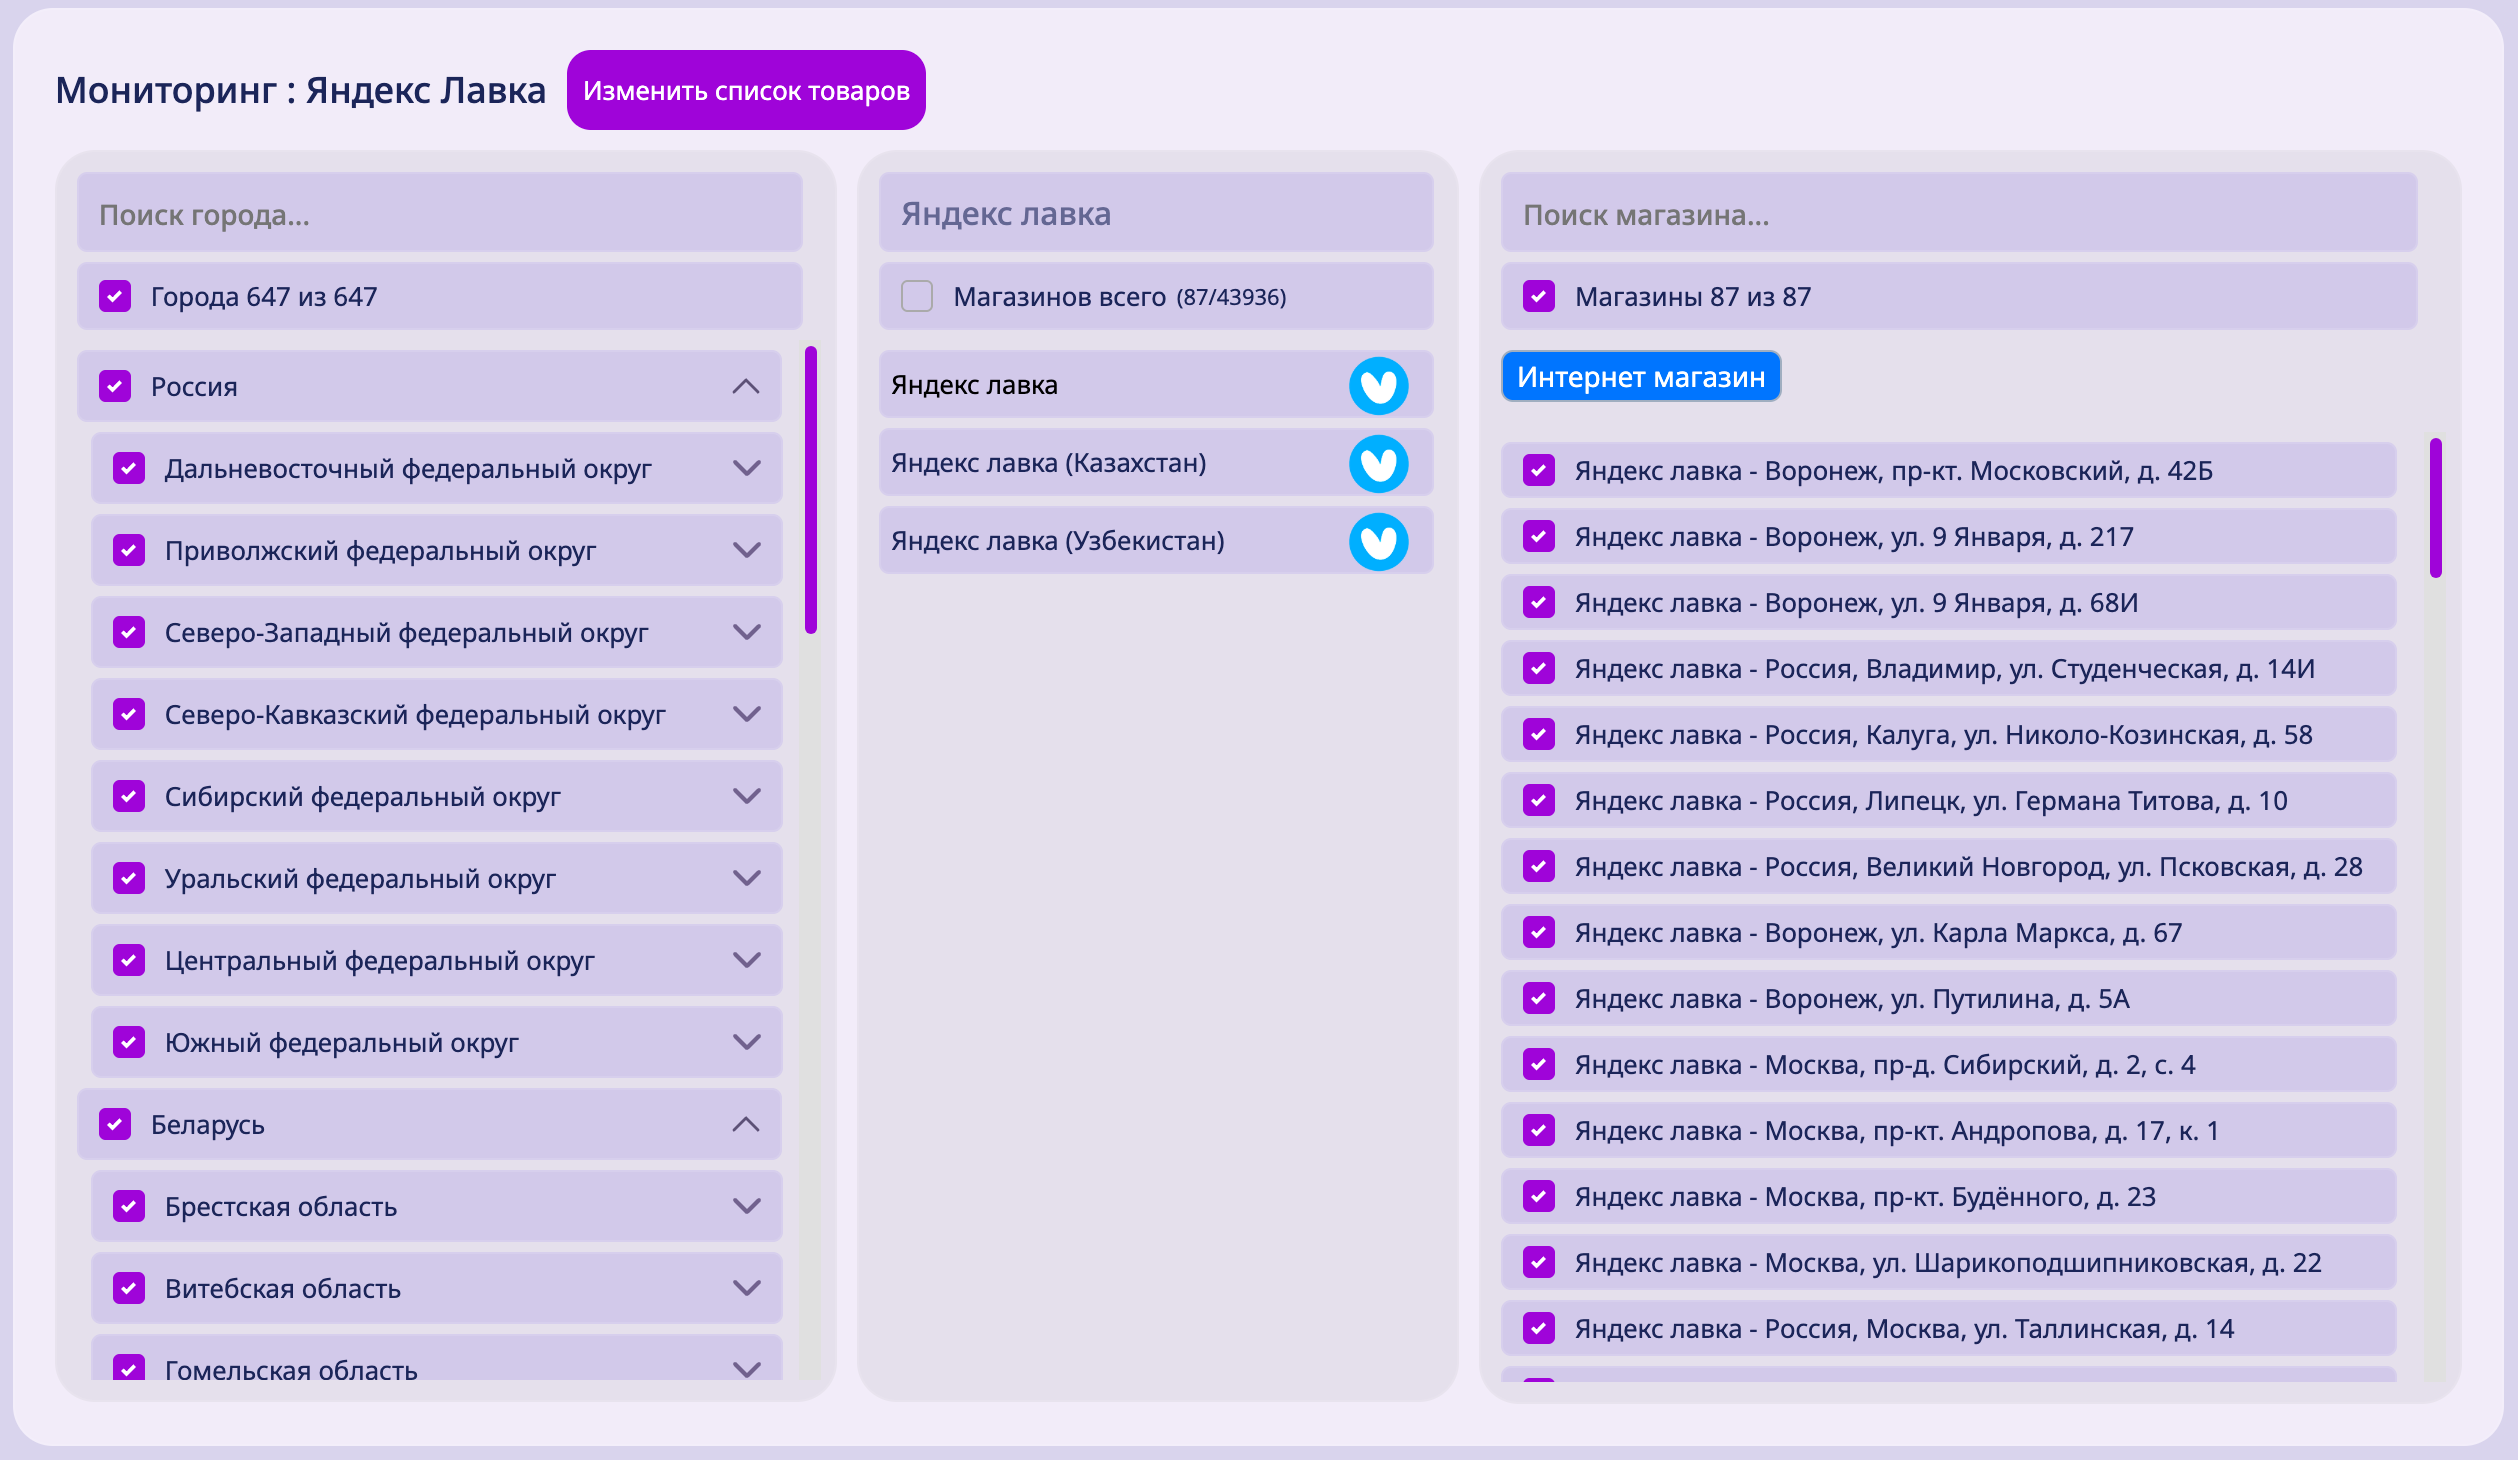Viewport: 2518px width, 1460px height.
Task: Uncheck store Липецк, ул. Германа Титова, д. 10
Action: pyautogui.click(x=1538, y=800)
